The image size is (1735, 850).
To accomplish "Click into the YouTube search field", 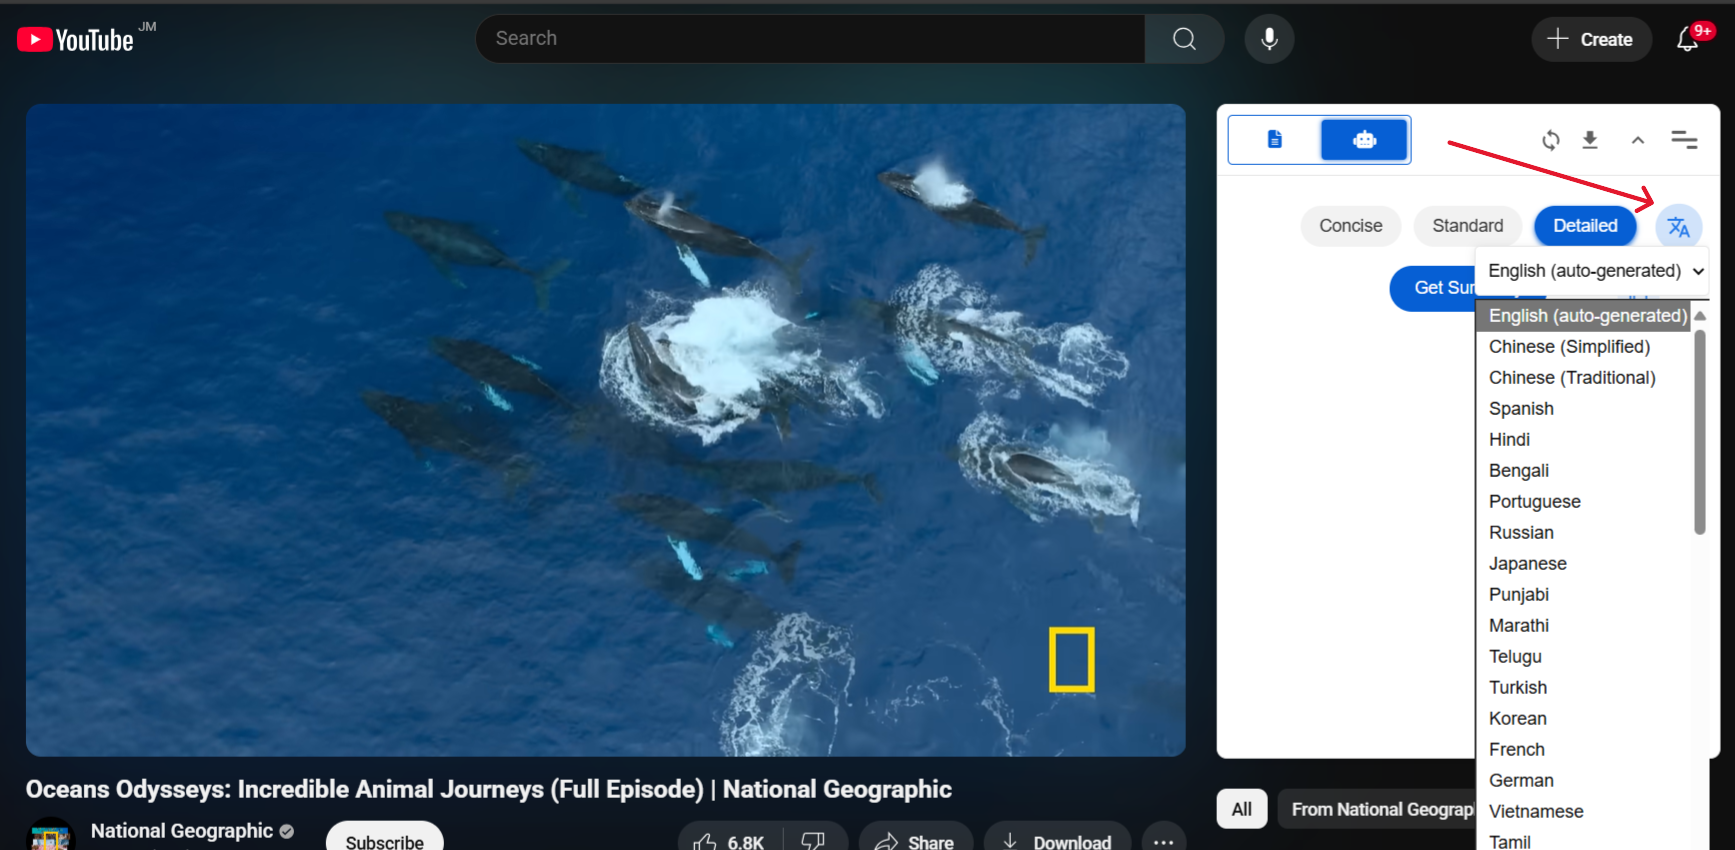I will (x=810, y=39).
